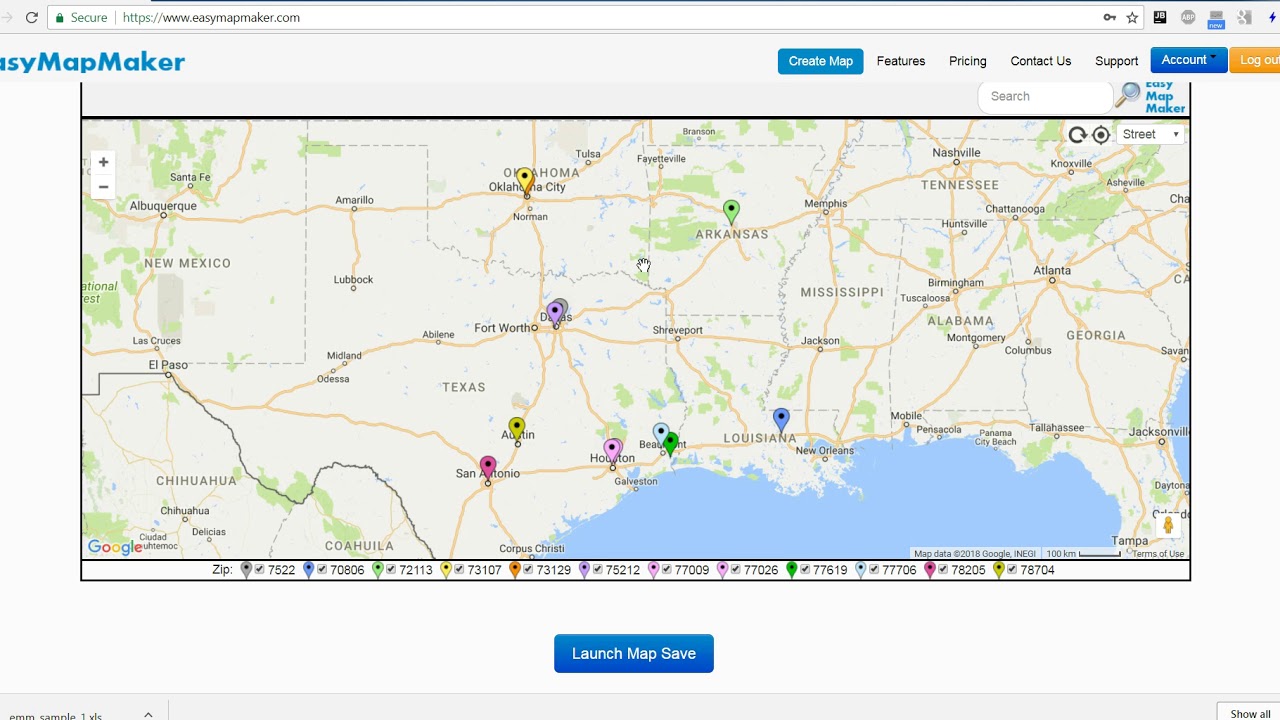Click the 78704 legend pin swatch
Screen dimensions: 1280x720
[998, 570]
